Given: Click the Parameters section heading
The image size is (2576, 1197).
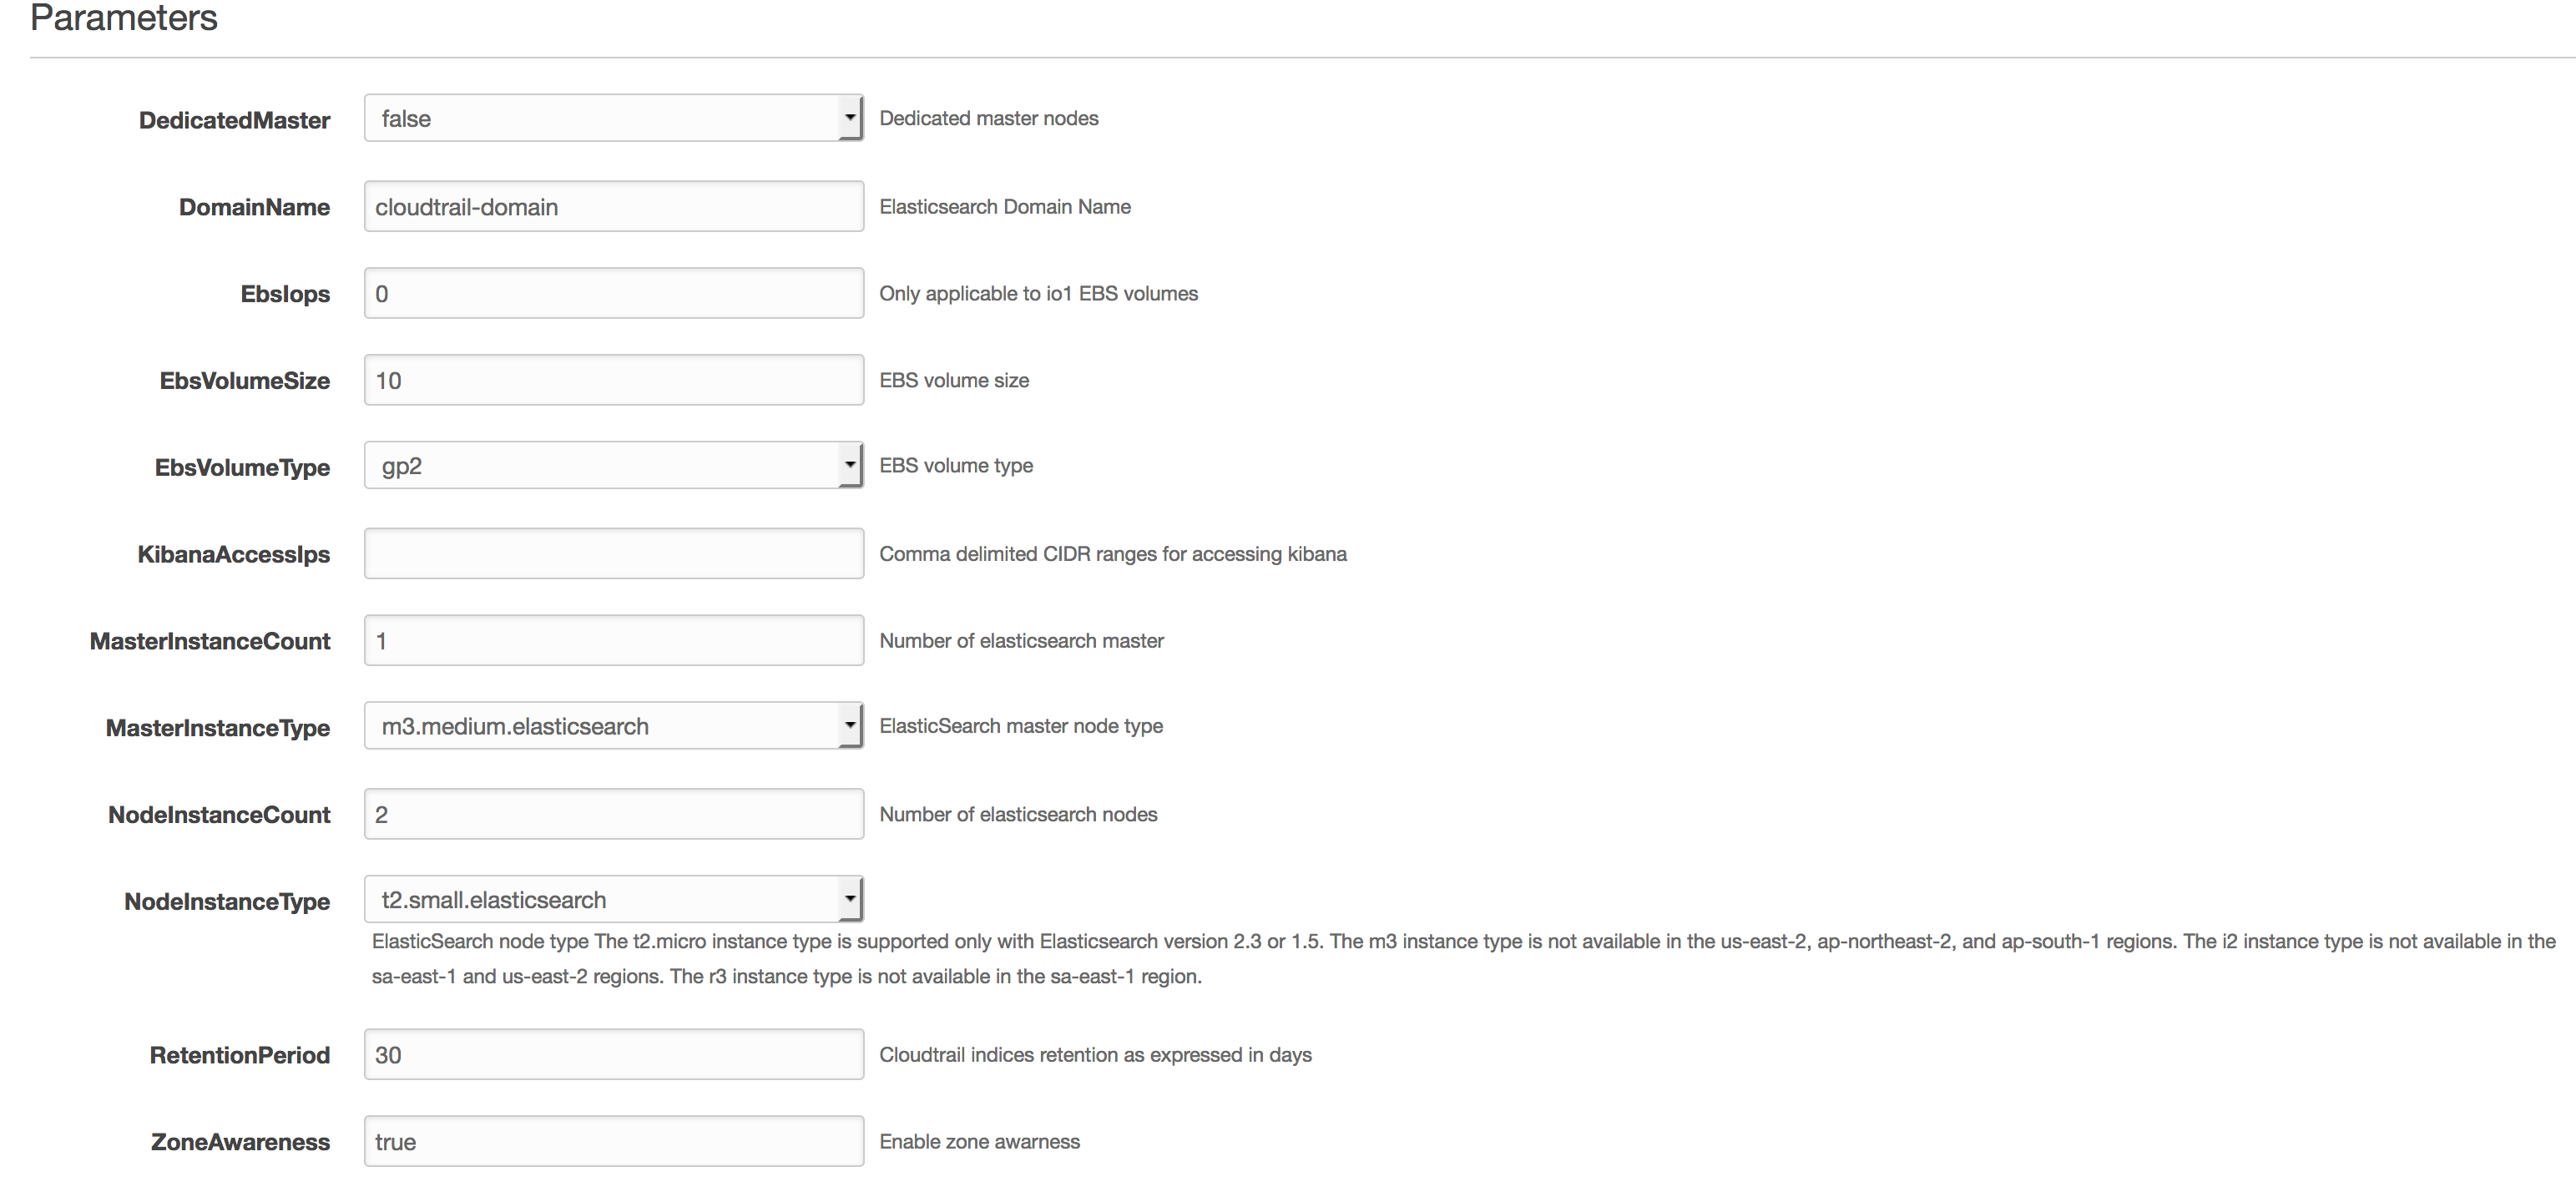Looking at the screenshot, I should point(123,18).
